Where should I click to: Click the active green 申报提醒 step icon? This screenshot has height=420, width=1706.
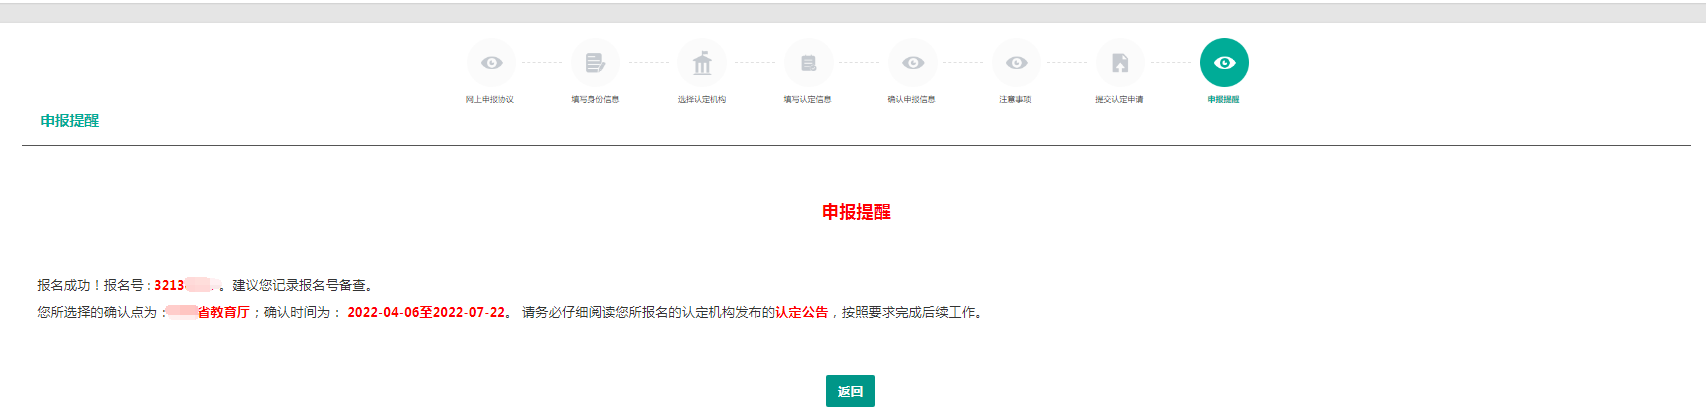pyautogui.click(x=1224, y=63)
